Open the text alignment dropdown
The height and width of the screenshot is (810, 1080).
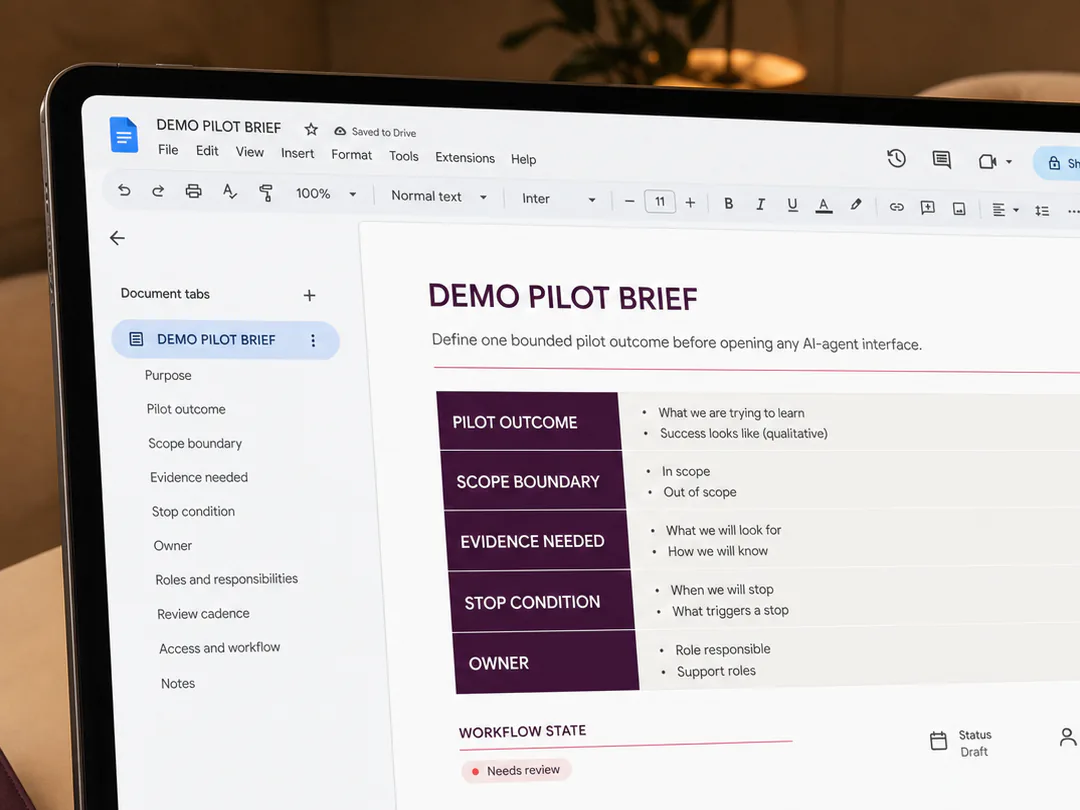[x=1005, y=209]
